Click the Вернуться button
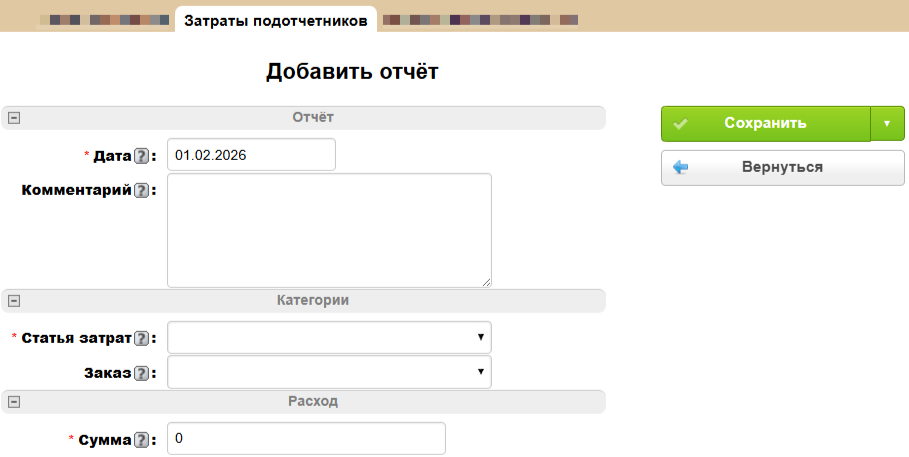Screen dimensions: 909x457 pyautogui.click(x=782, y=168)
